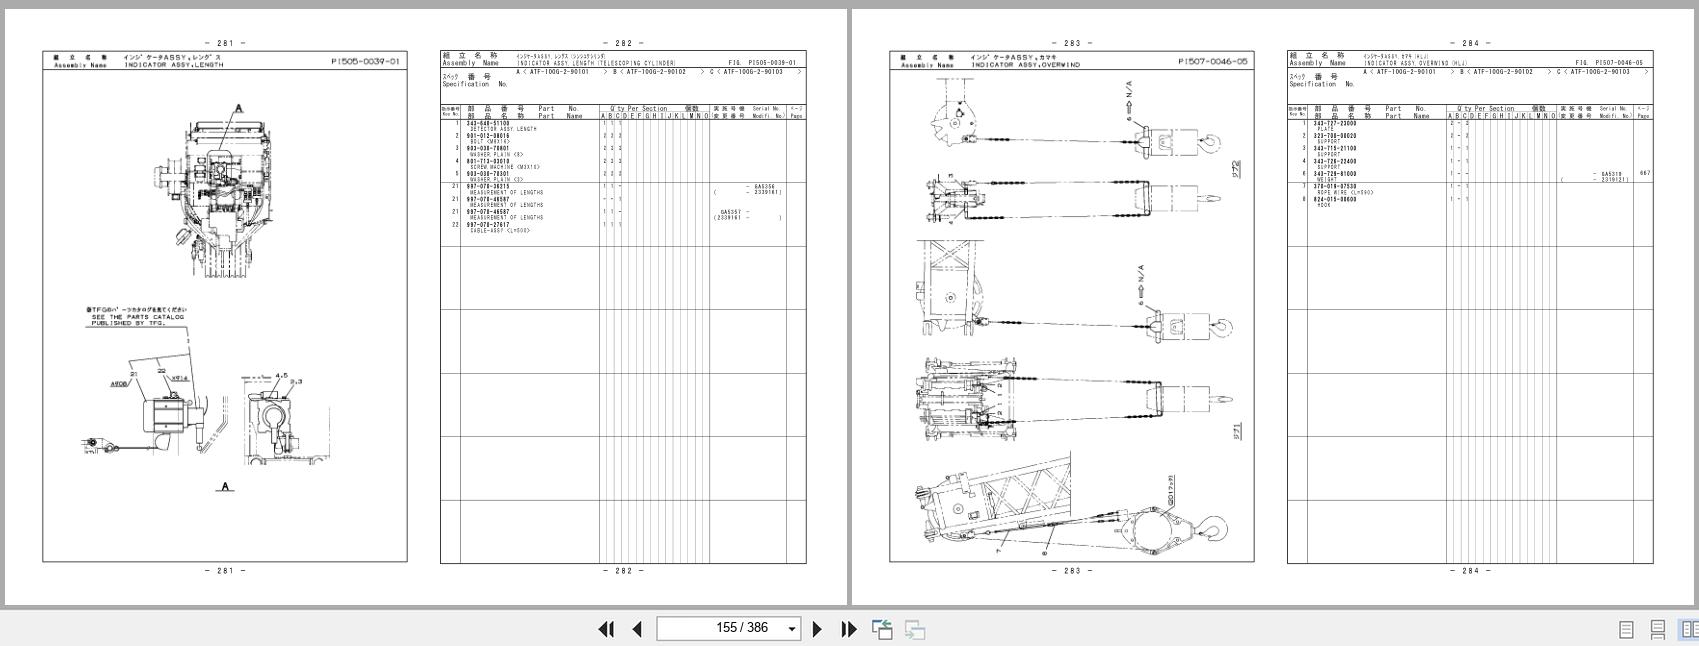1699x646 pixels.
Task: Click part number 343-640-51100 on page 282
Action: 488,124
